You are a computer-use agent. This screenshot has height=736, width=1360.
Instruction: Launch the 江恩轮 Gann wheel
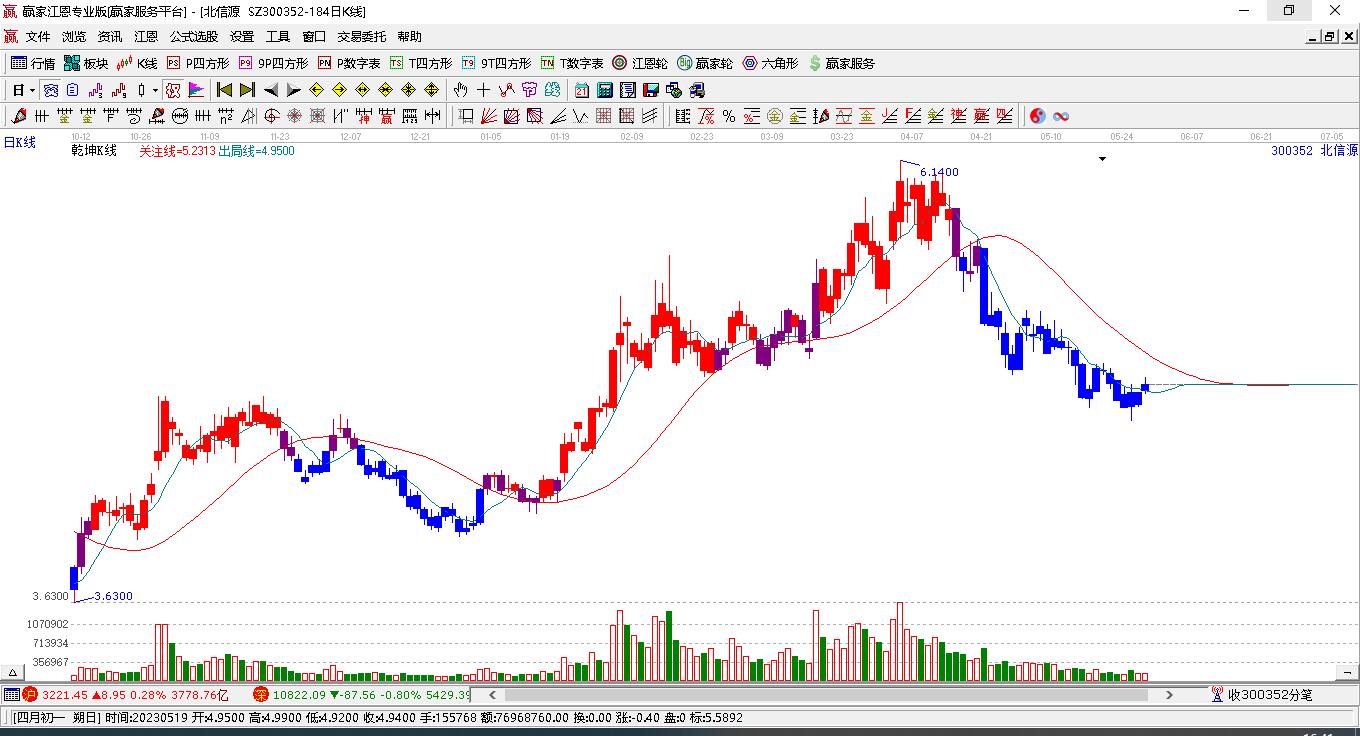click(640, 63)
